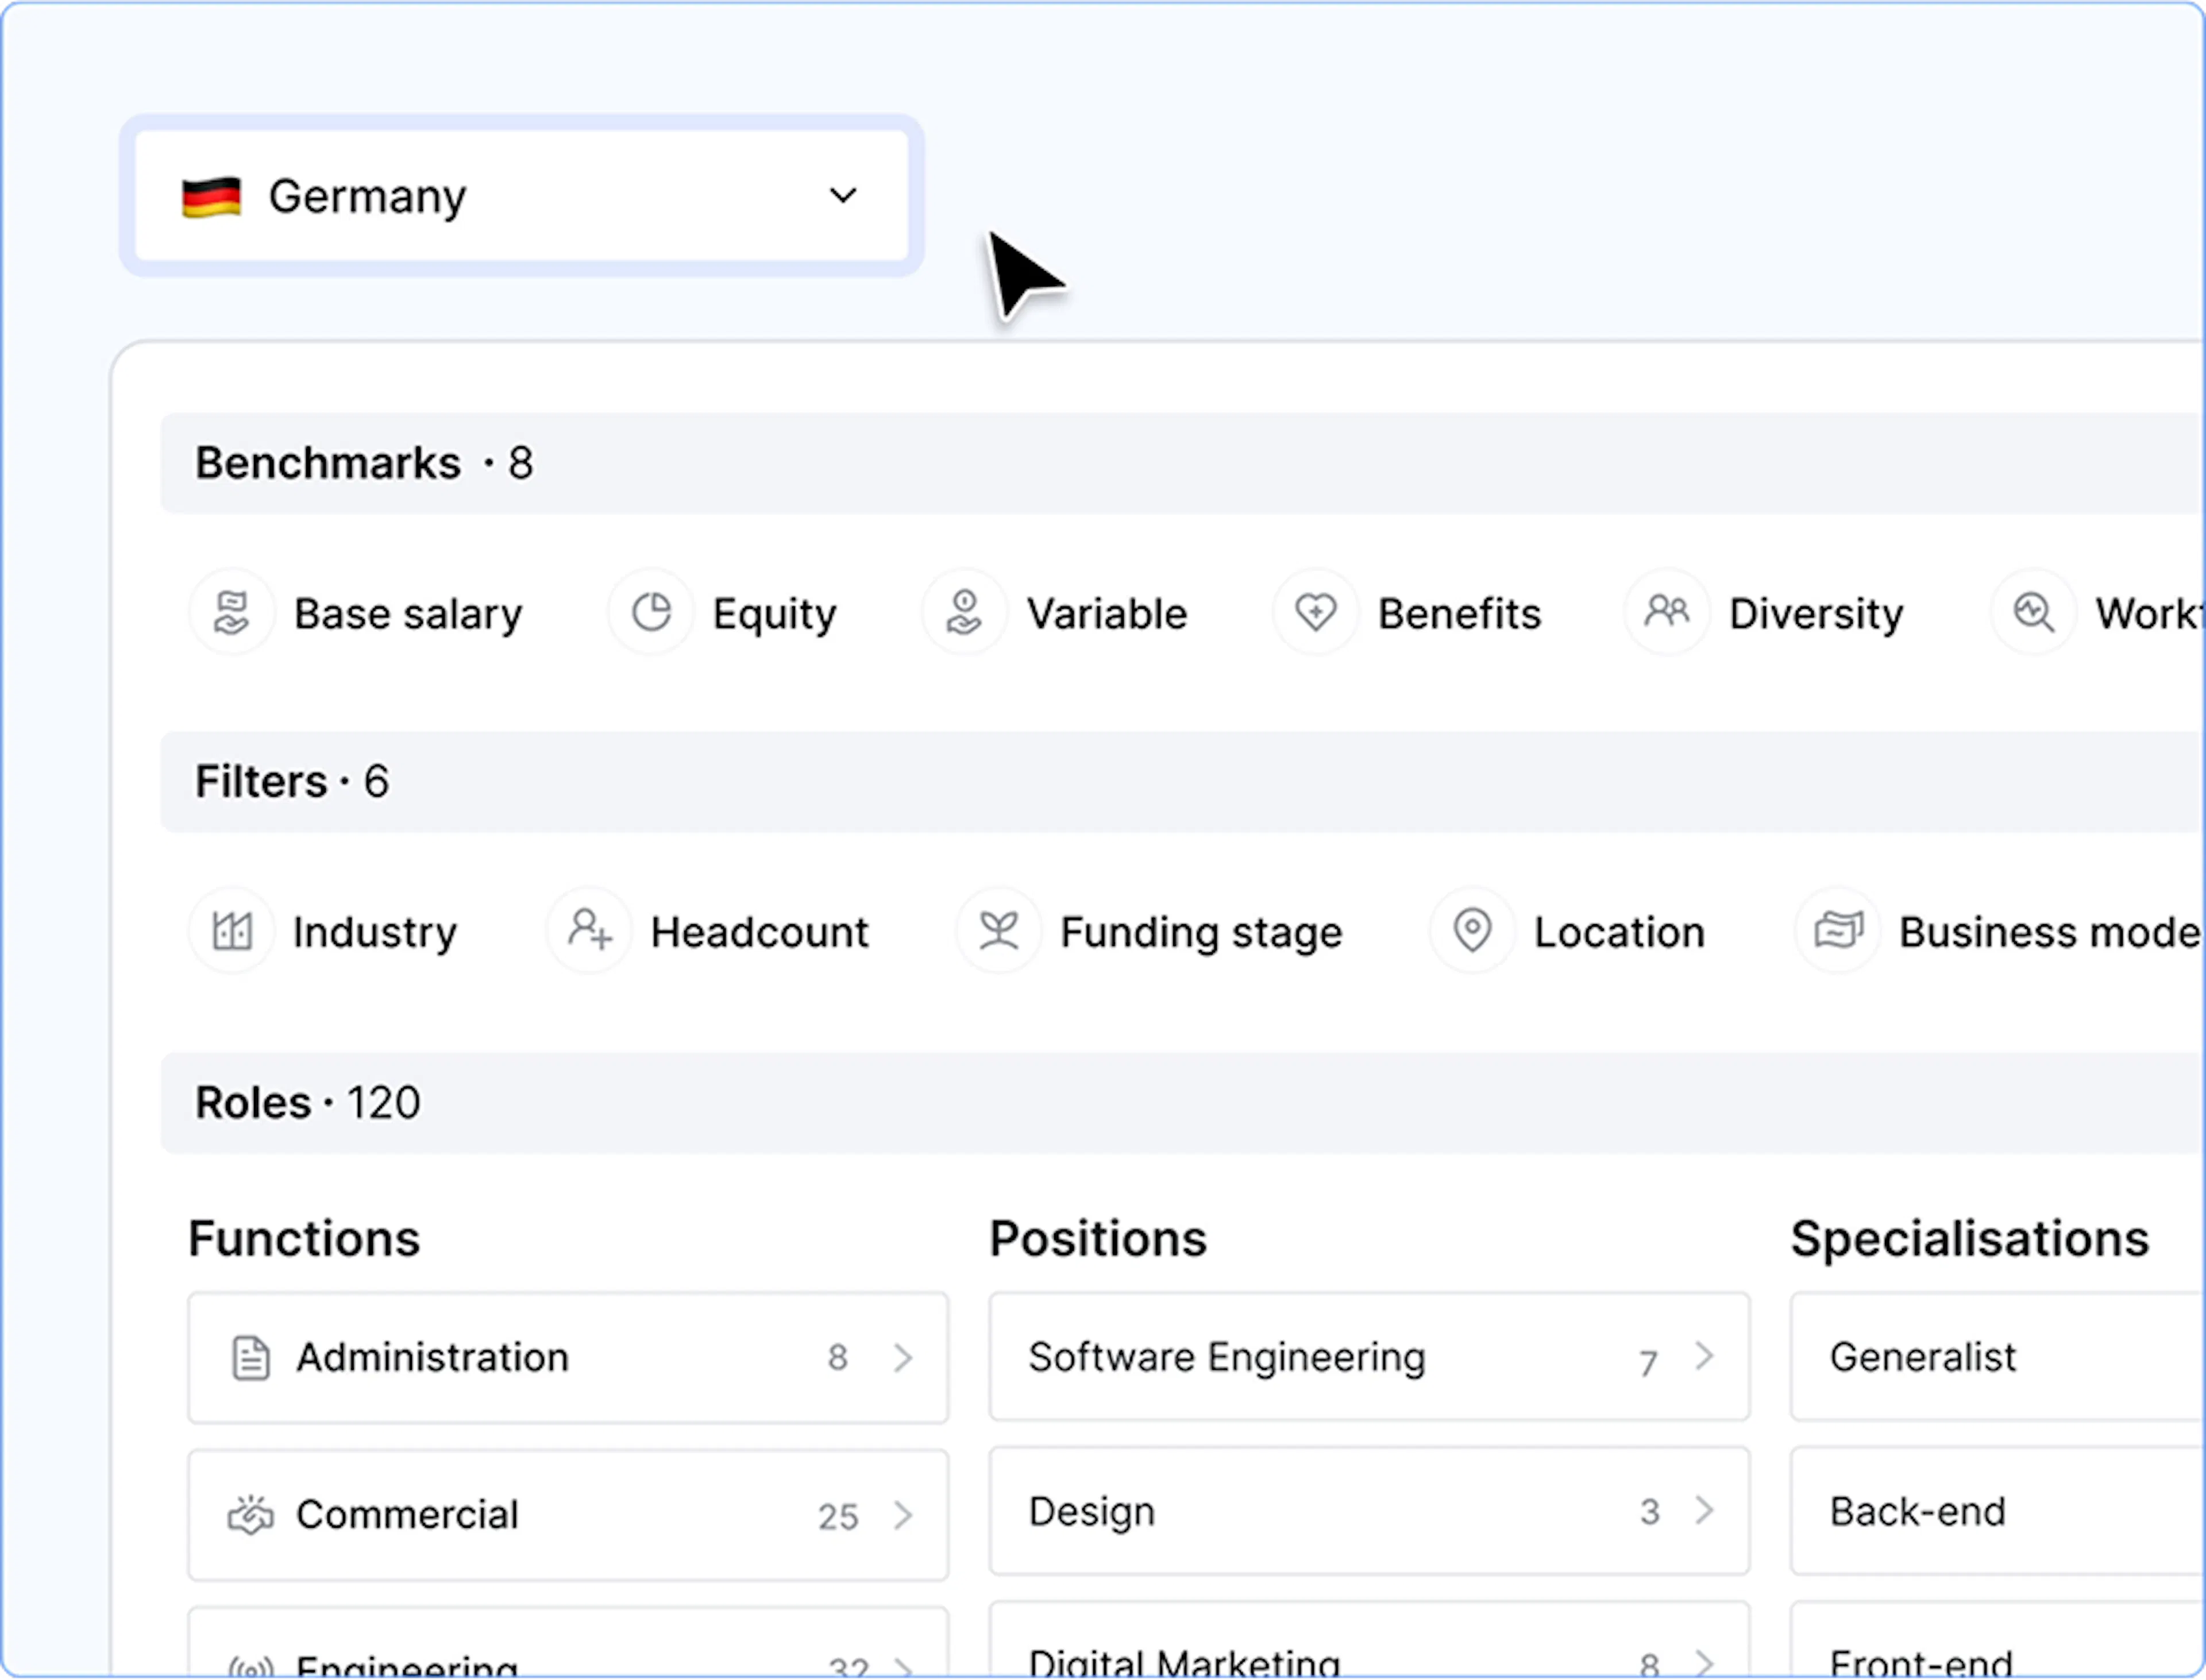Select the Front-end specialisation
The image size is (2206, 1680).
[1998, 1640]
